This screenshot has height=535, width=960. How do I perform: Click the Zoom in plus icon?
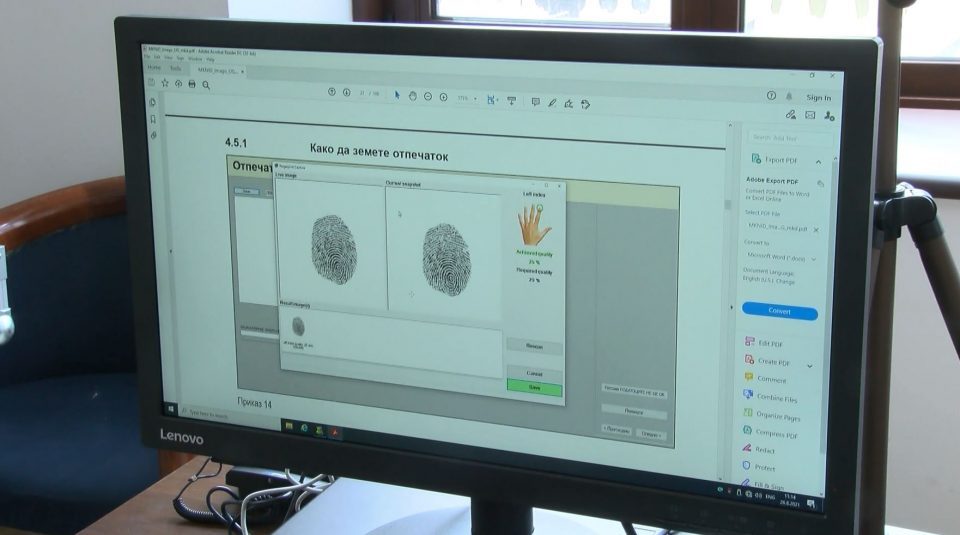coord(443,97)
